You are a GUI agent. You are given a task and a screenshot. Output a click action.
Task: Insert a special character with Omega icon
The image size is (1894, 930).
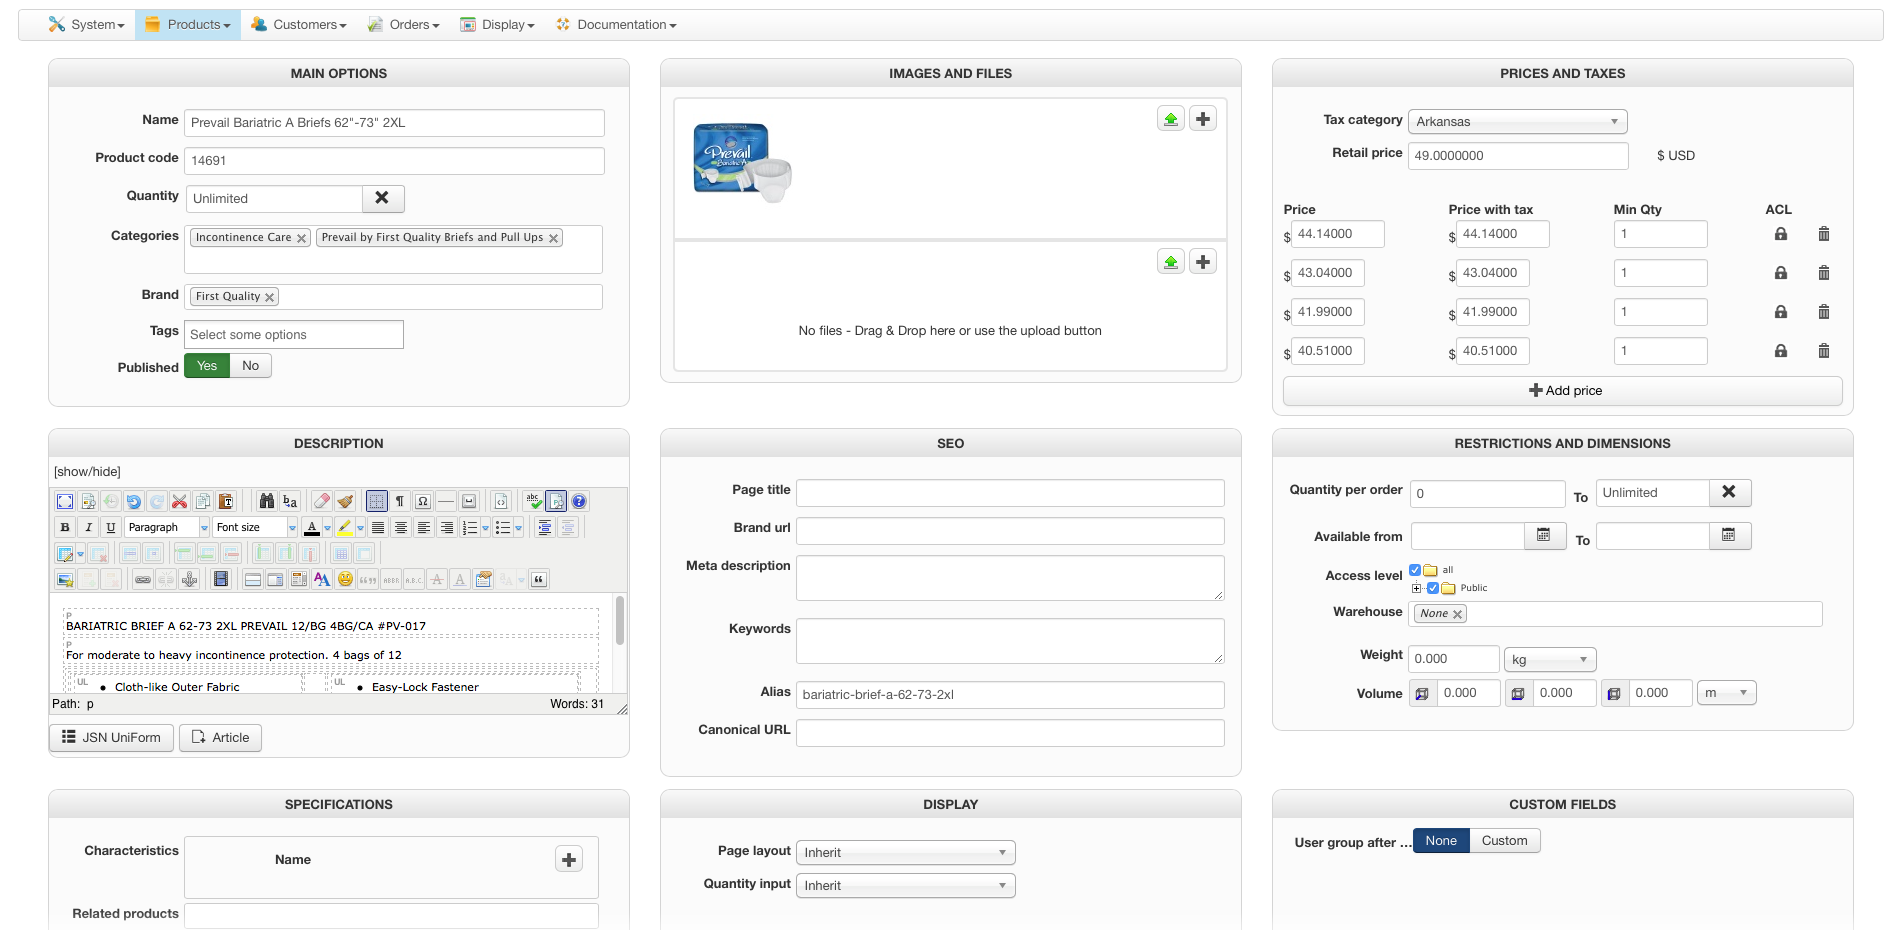pyautogui.click(x=423, y=501)
